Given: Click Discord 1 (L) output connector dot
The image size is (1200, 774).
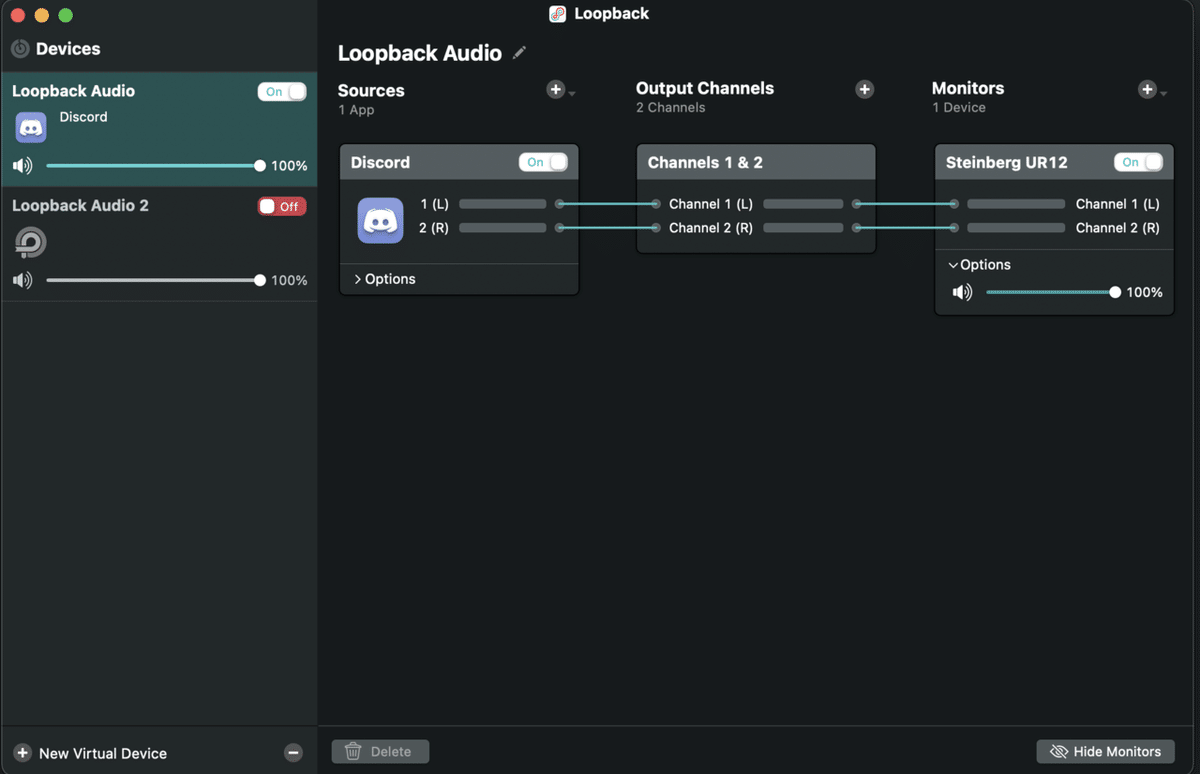Looking at the screenshot, I should [560, 204].
